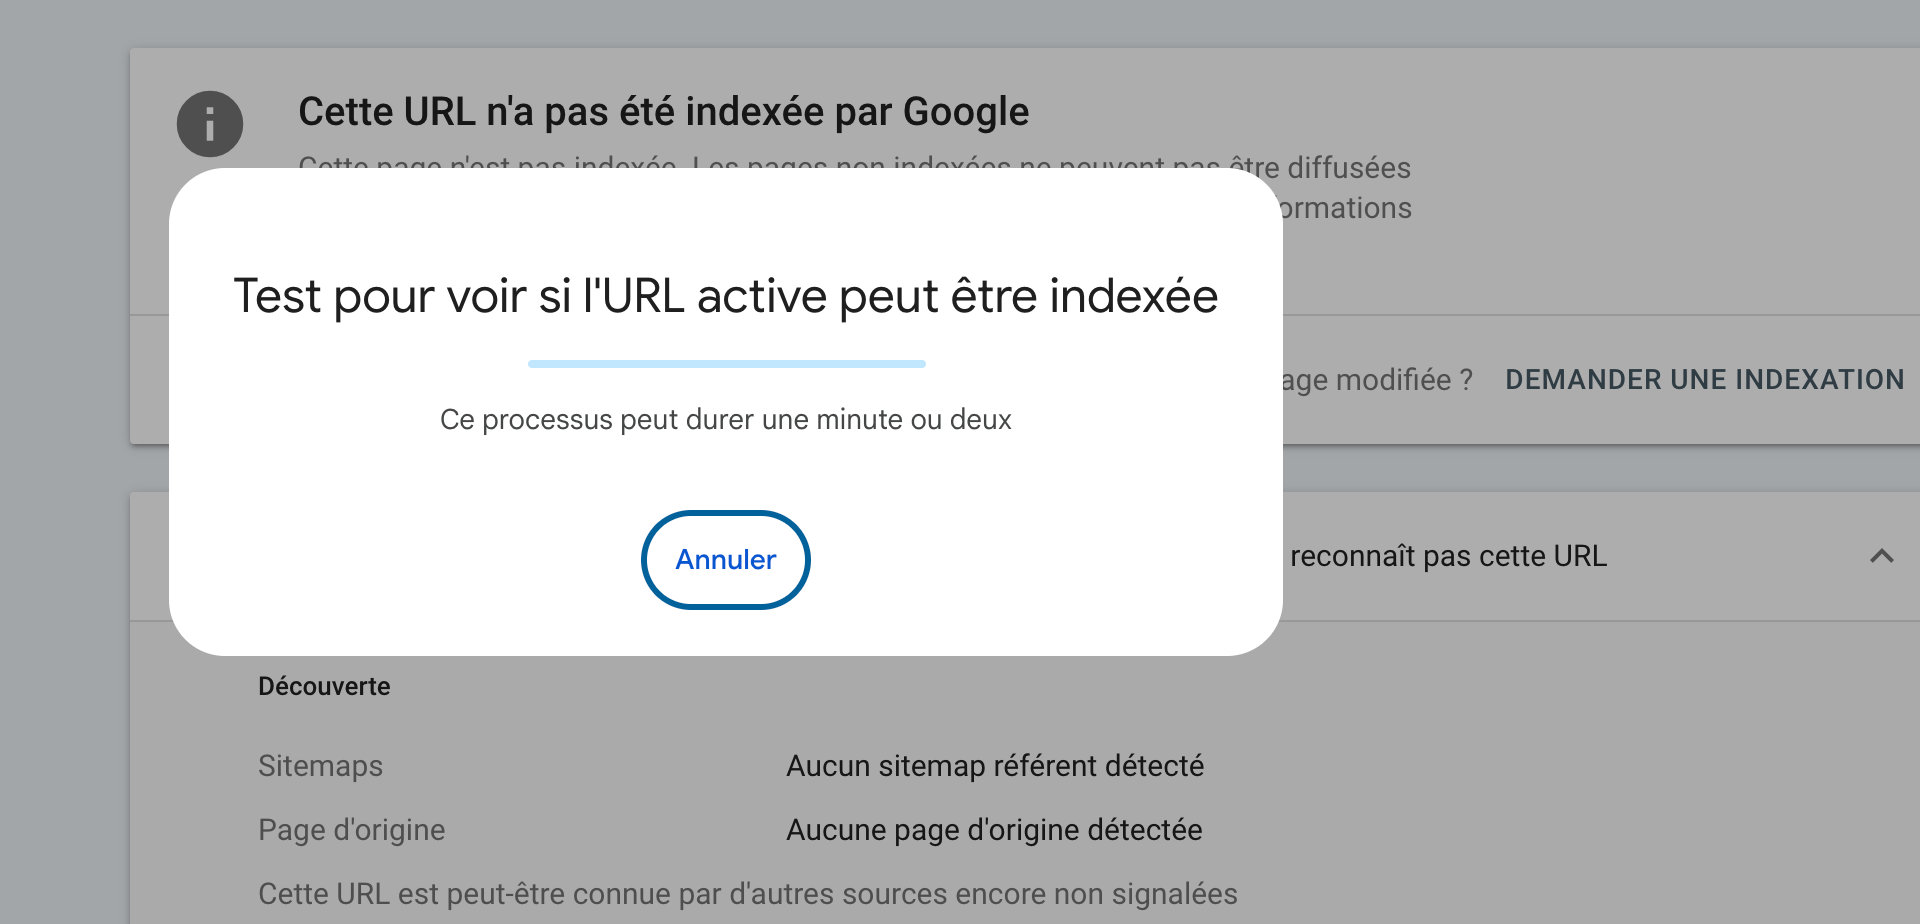Viewport: 1920px width, 924px height.
Task: Collapse the URL coverage section chevron
Action: [1881, 556]
